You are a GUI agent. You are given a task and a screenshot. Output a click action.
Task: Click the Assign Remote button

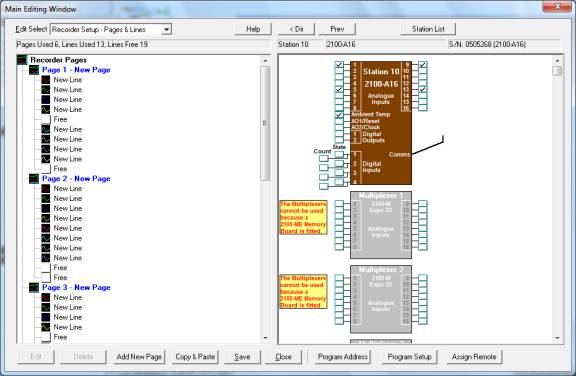(x=474, y=357)
